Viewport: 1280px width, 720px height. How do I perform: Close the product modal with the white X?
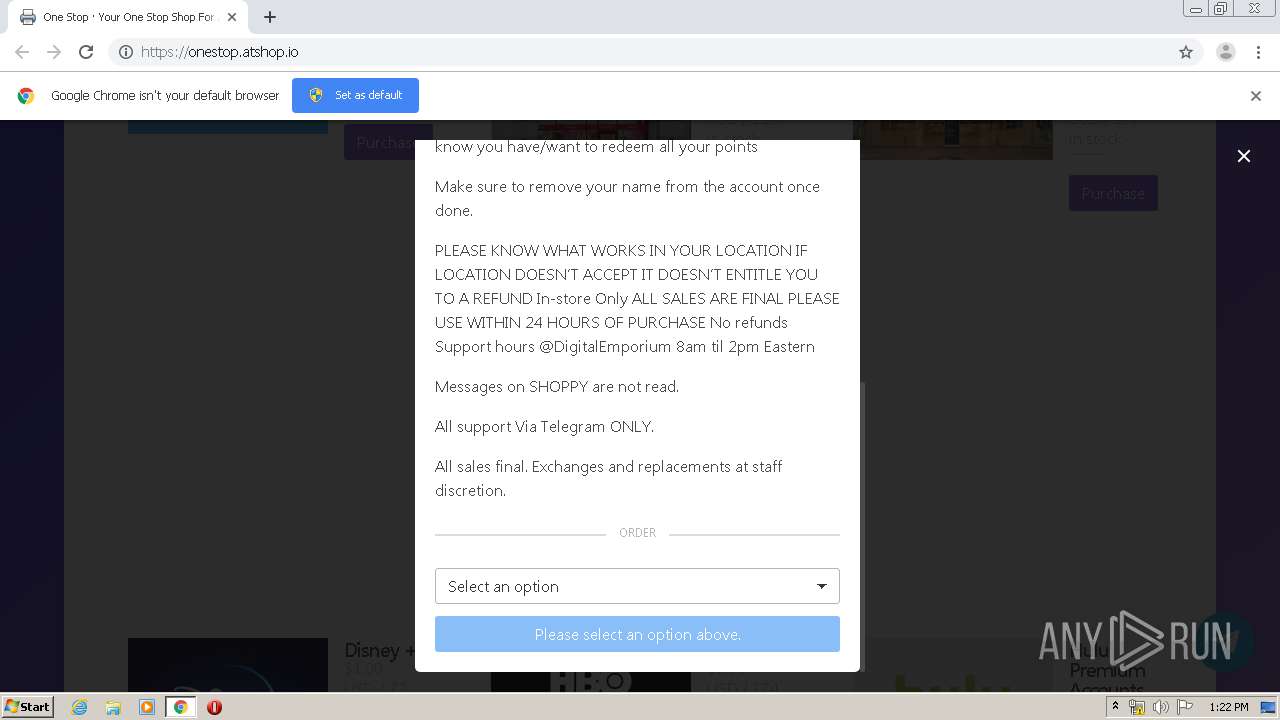tap(1244, 156)
